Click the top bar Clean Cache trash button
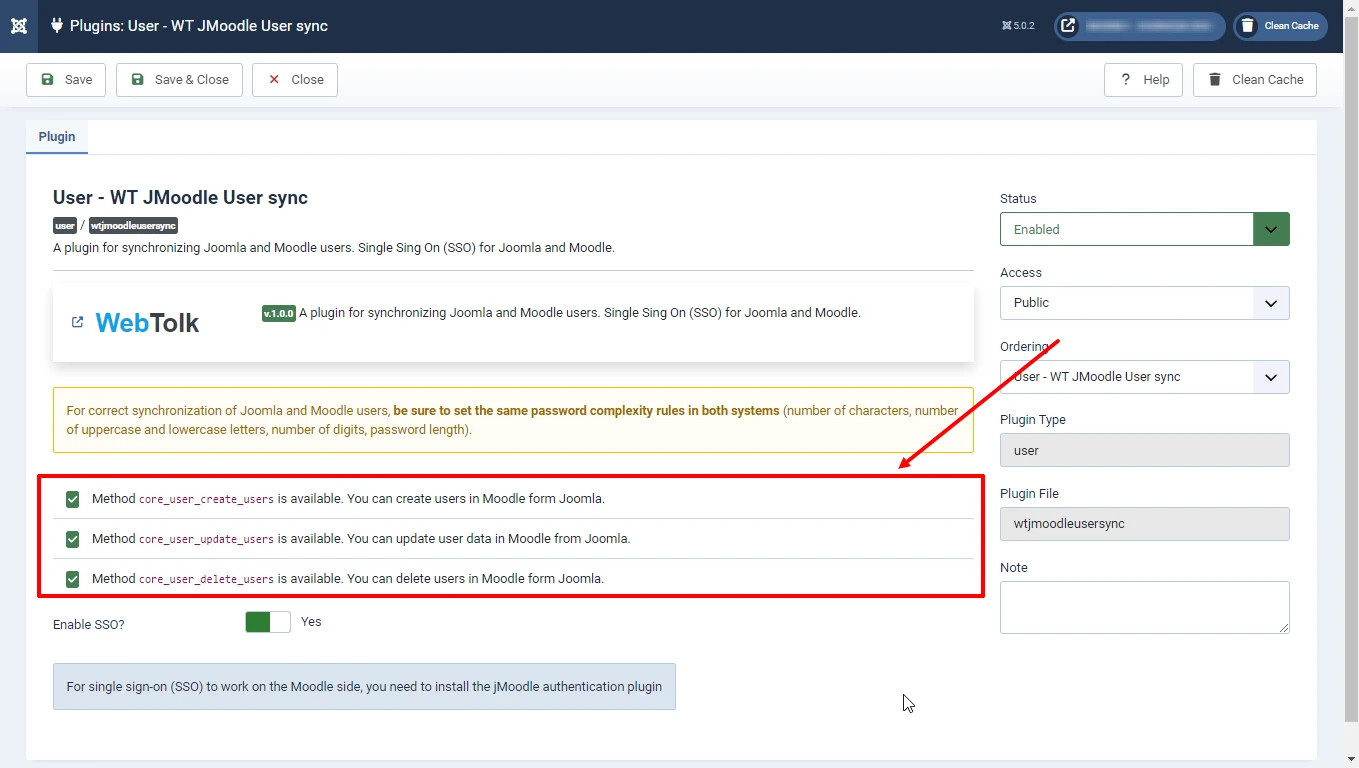1359x768 pixels. point(1280,26)
